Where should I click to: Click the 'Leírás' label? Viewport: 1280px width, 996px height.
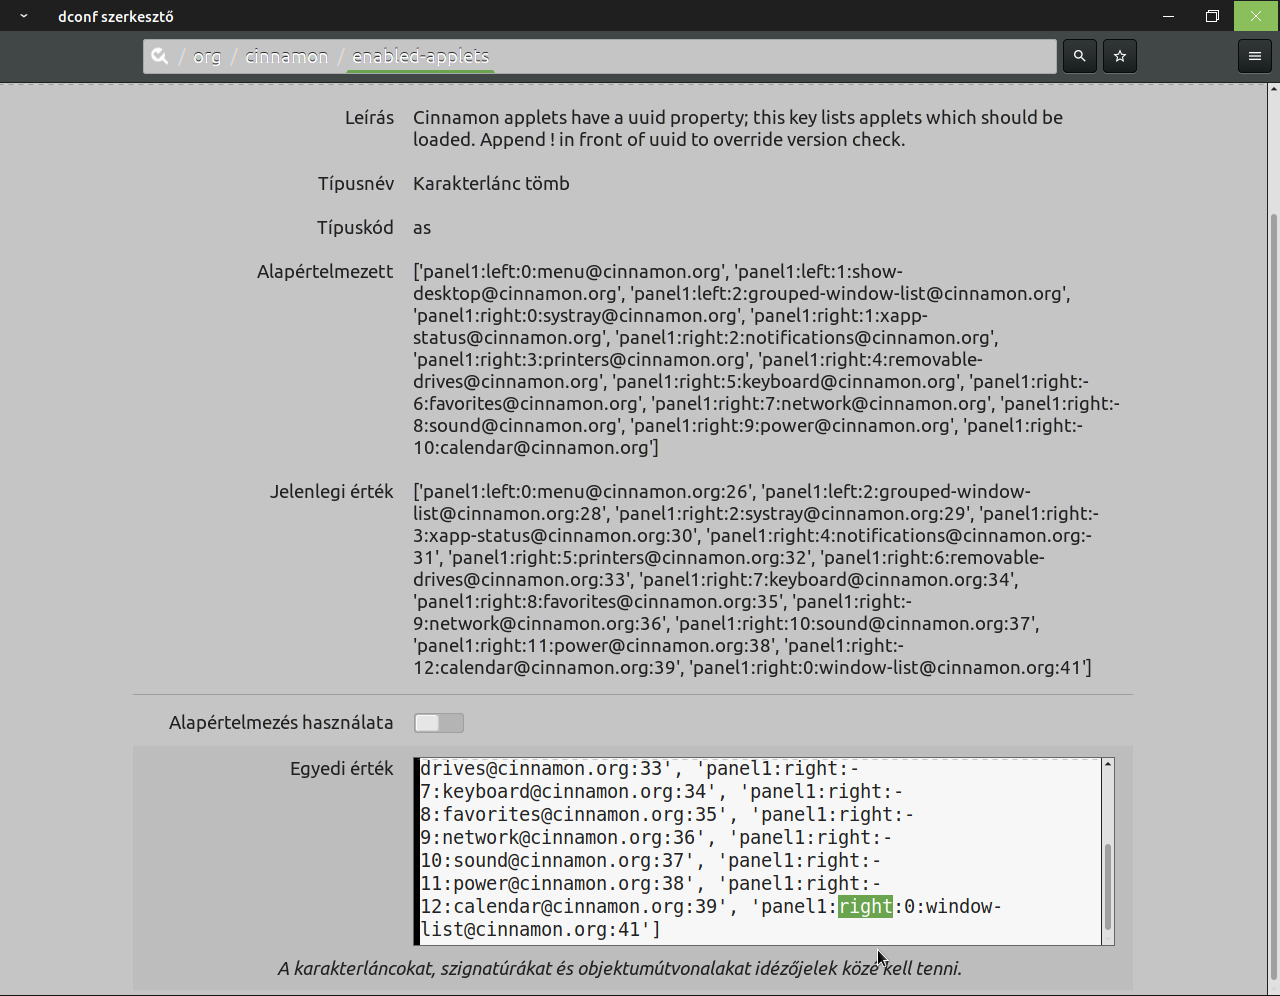(369, 118)
